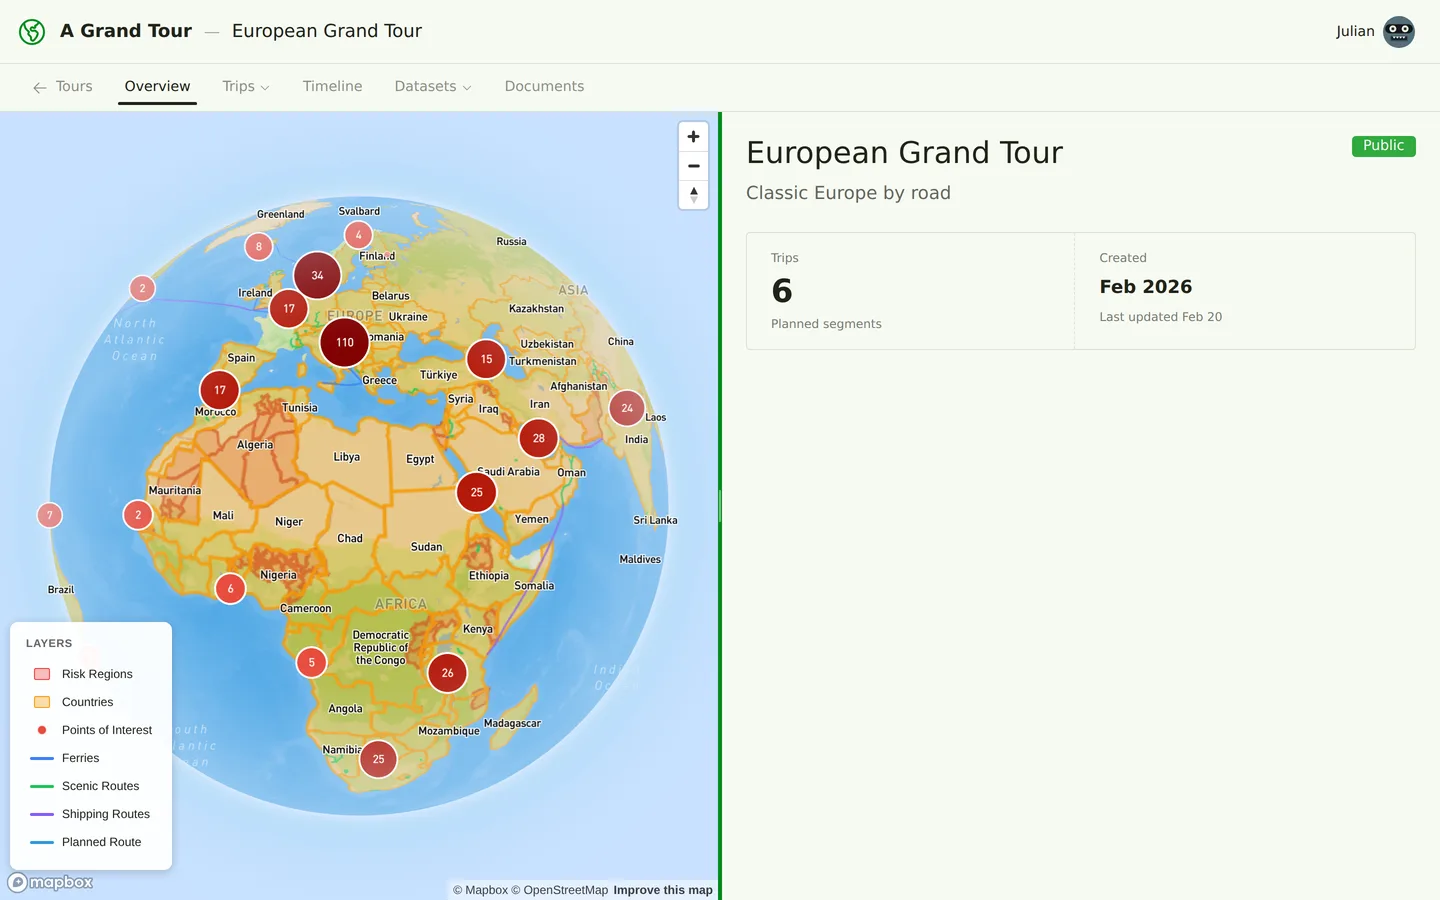Click the zoom out icon on the map
Image resolution: width=1440 pixels, height=900 pixels.
pyautogui.click(x=693, y=166)
